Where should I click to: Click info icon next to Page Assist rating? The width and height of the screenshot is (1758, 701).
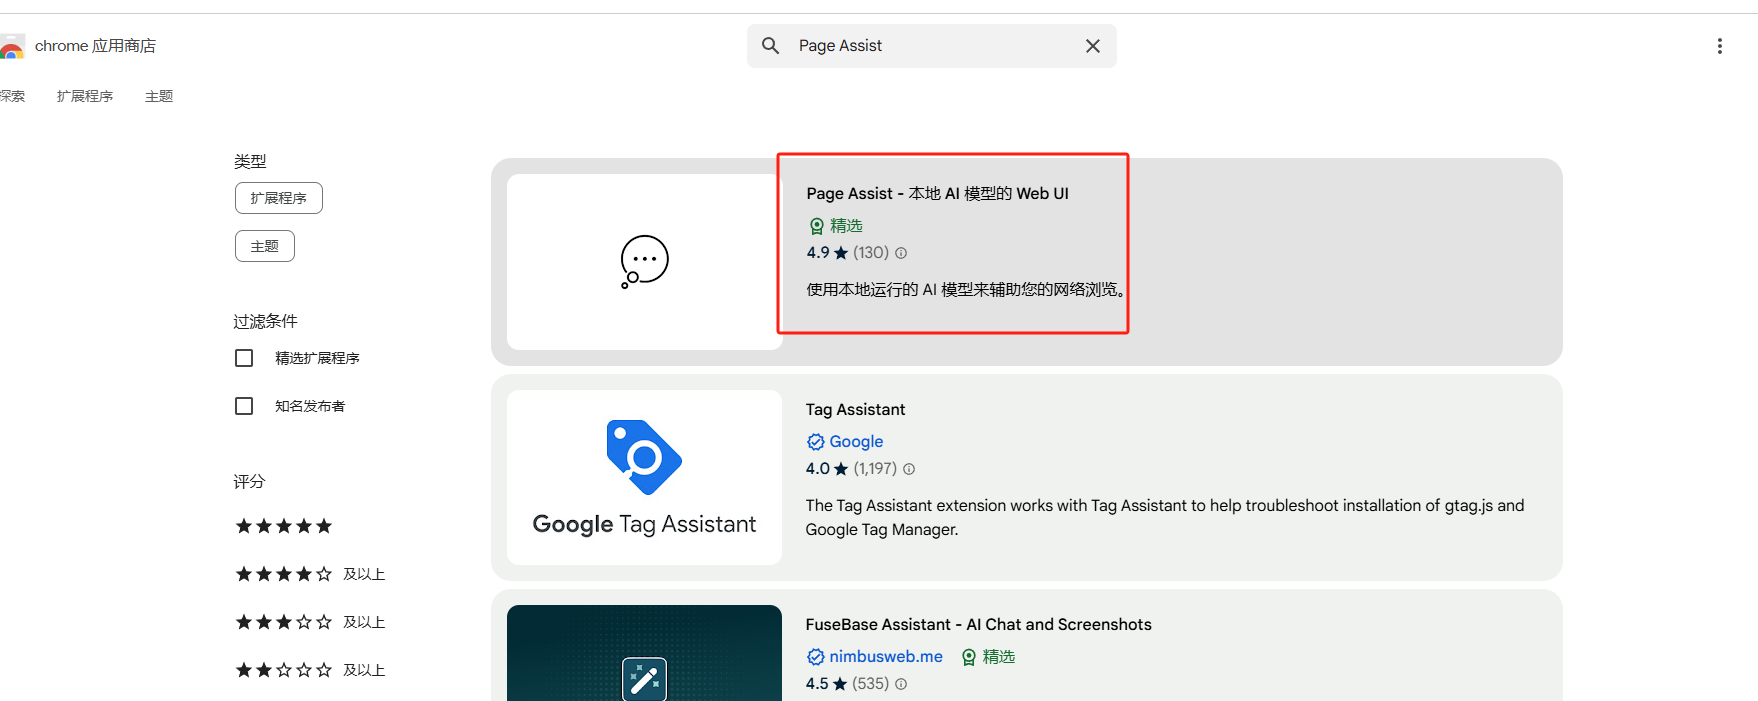coord(901,253)
